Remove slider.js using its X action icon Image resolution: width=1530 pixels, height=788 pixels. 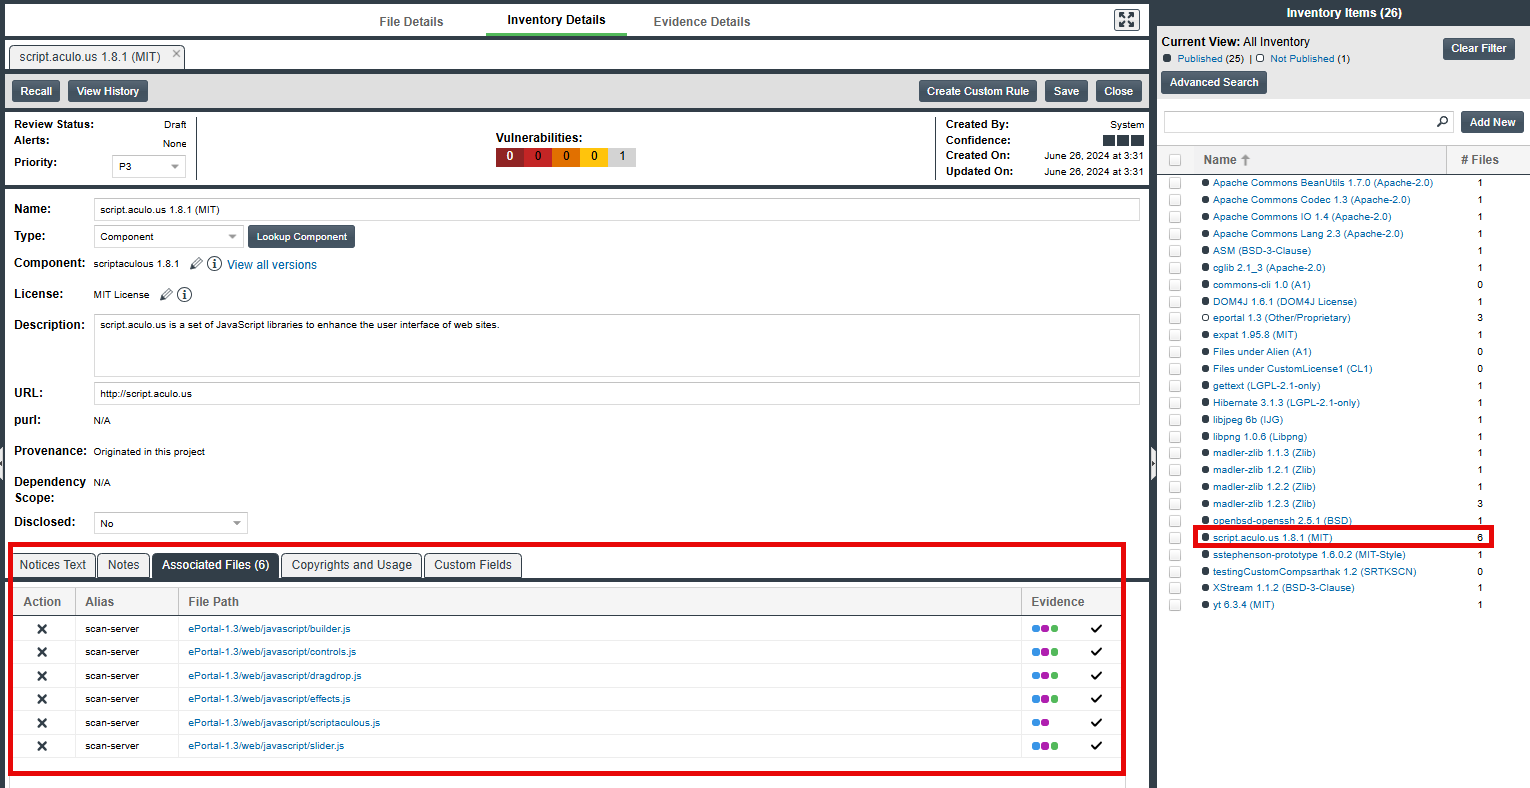42,746
